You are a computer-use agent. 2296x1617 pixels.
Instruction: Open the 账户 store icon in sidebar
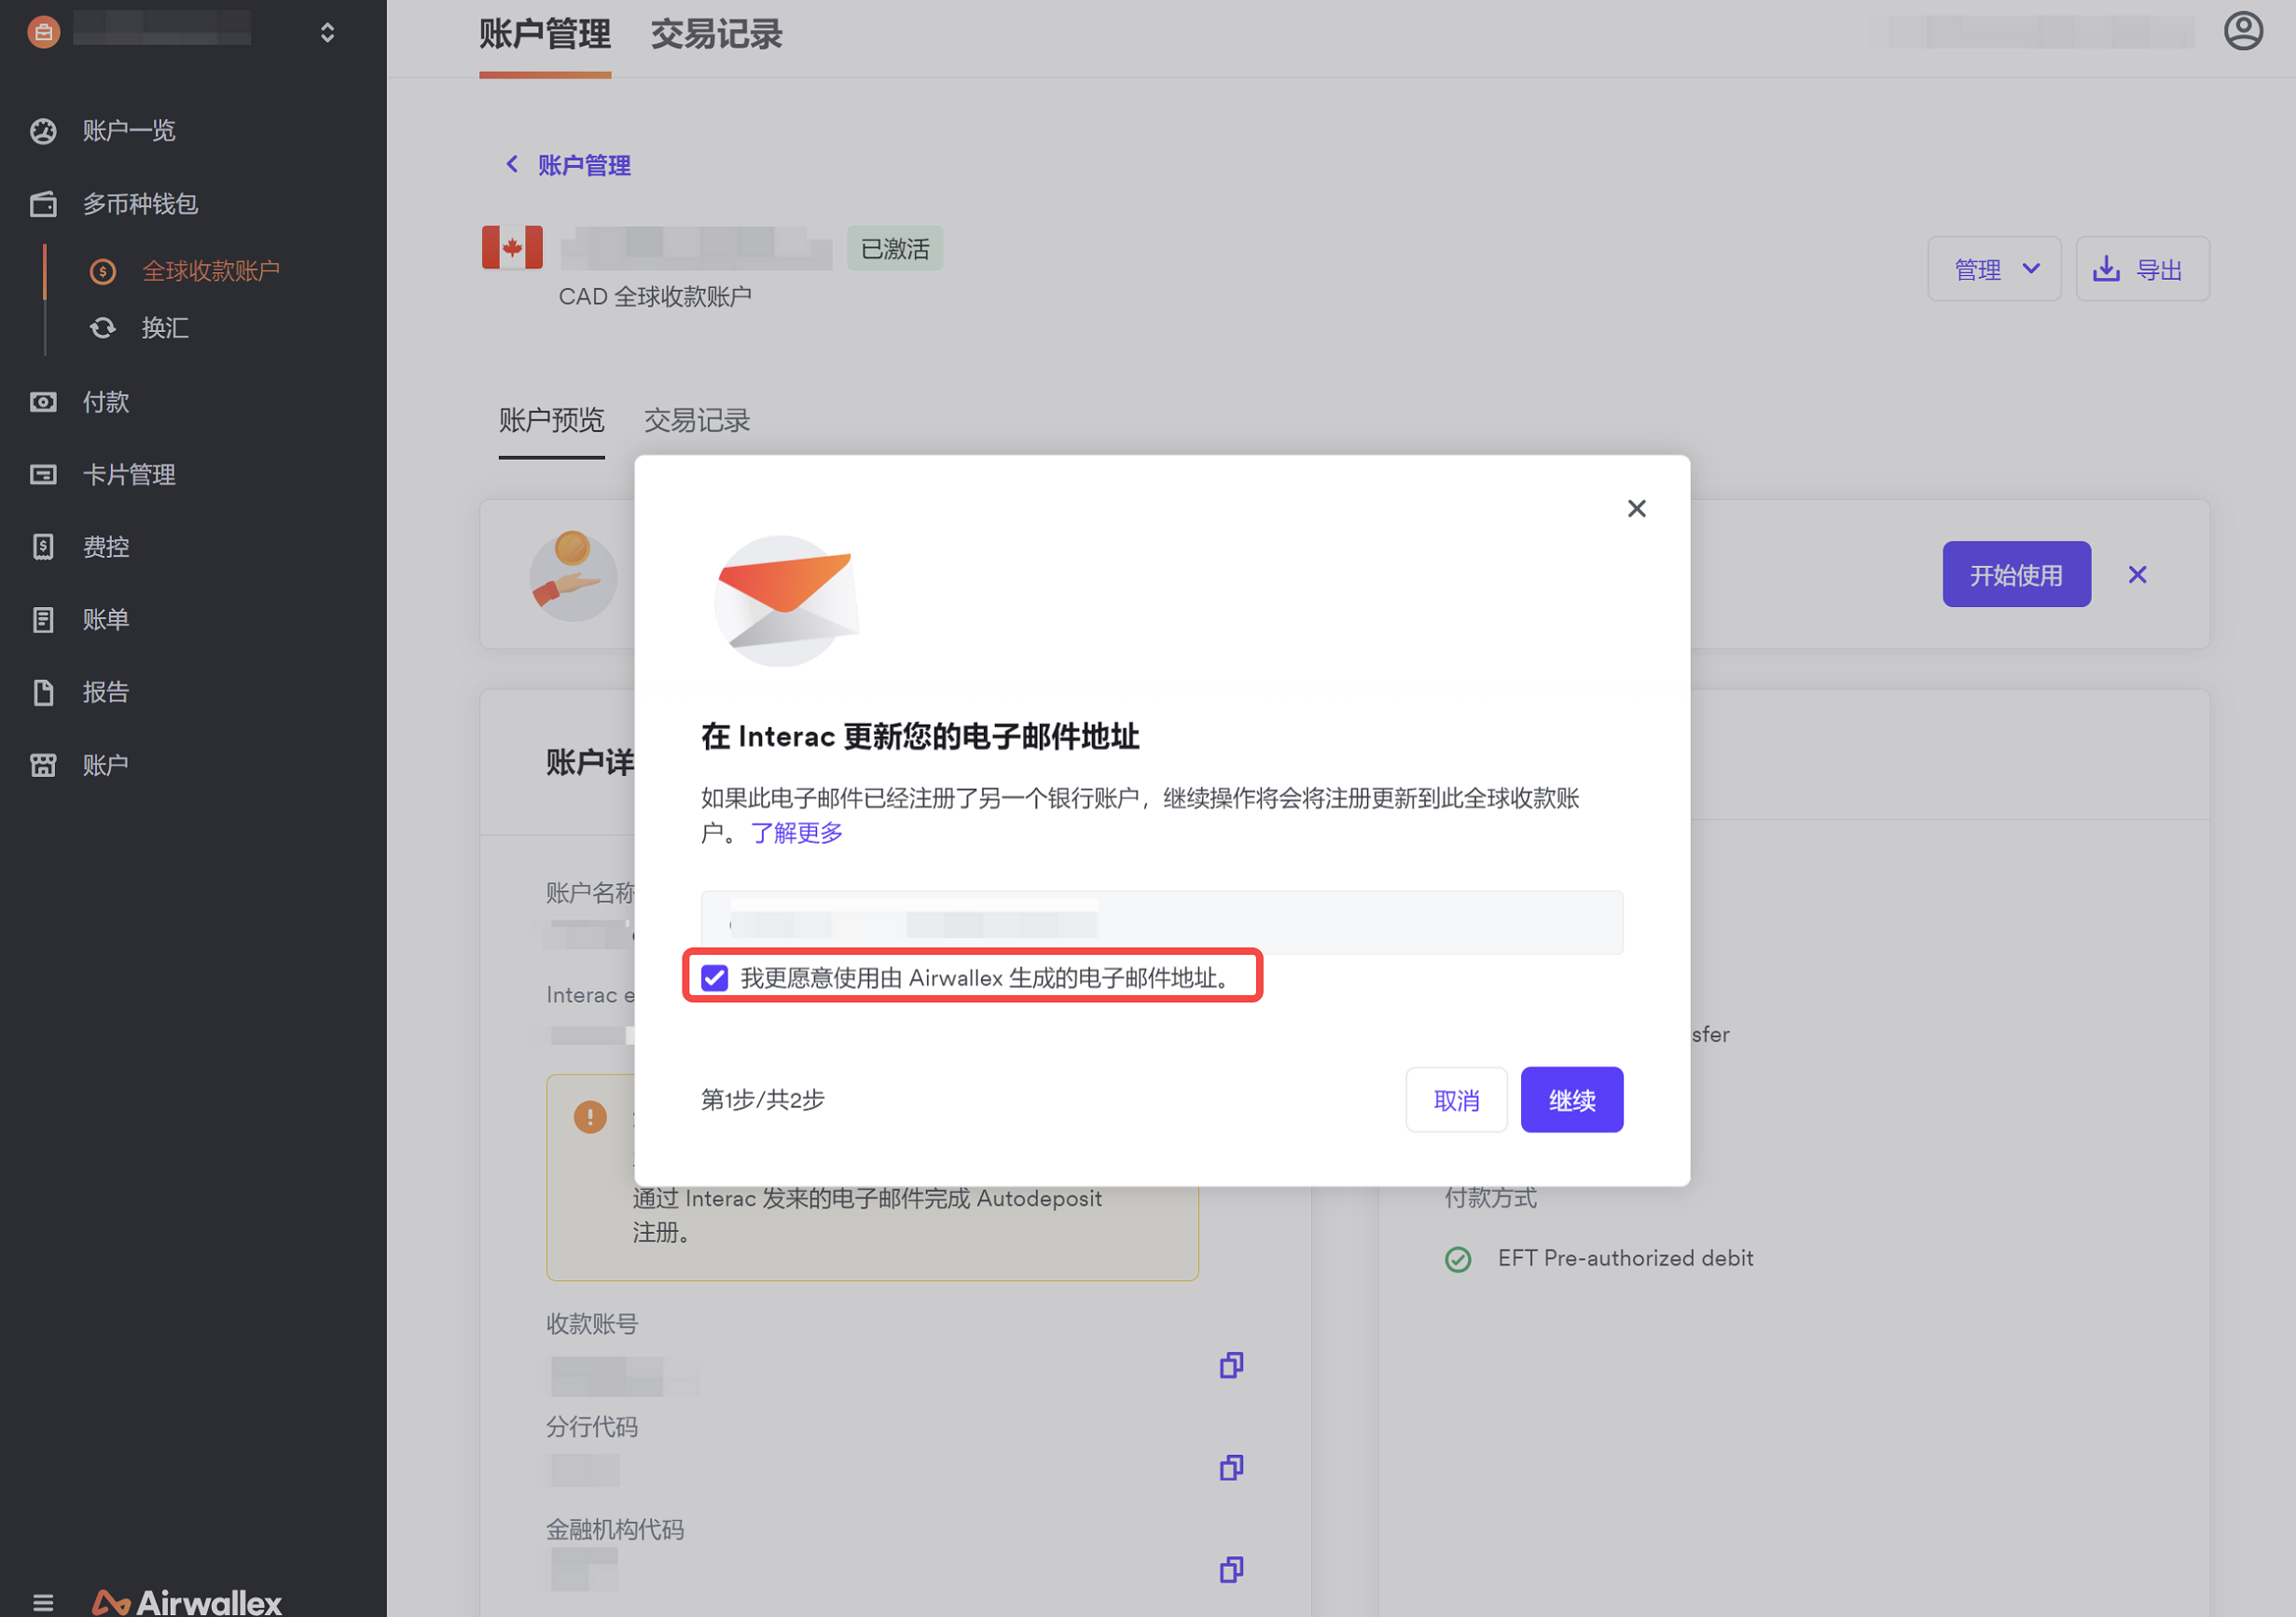click(x=43, y=765)
